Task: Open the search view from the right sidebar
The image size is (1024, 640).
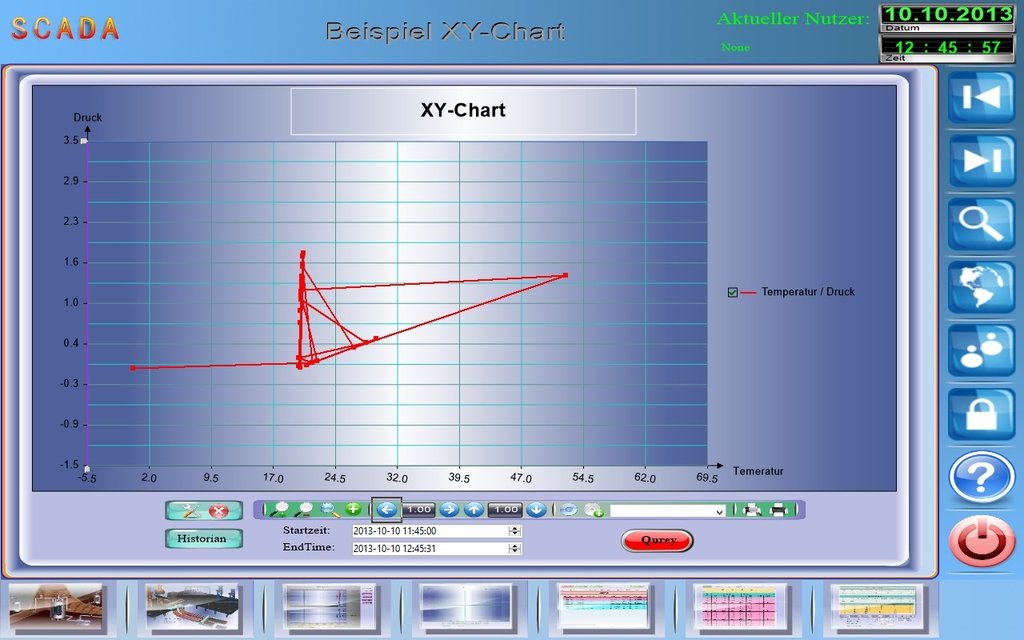Action: [x=981, y=223]
